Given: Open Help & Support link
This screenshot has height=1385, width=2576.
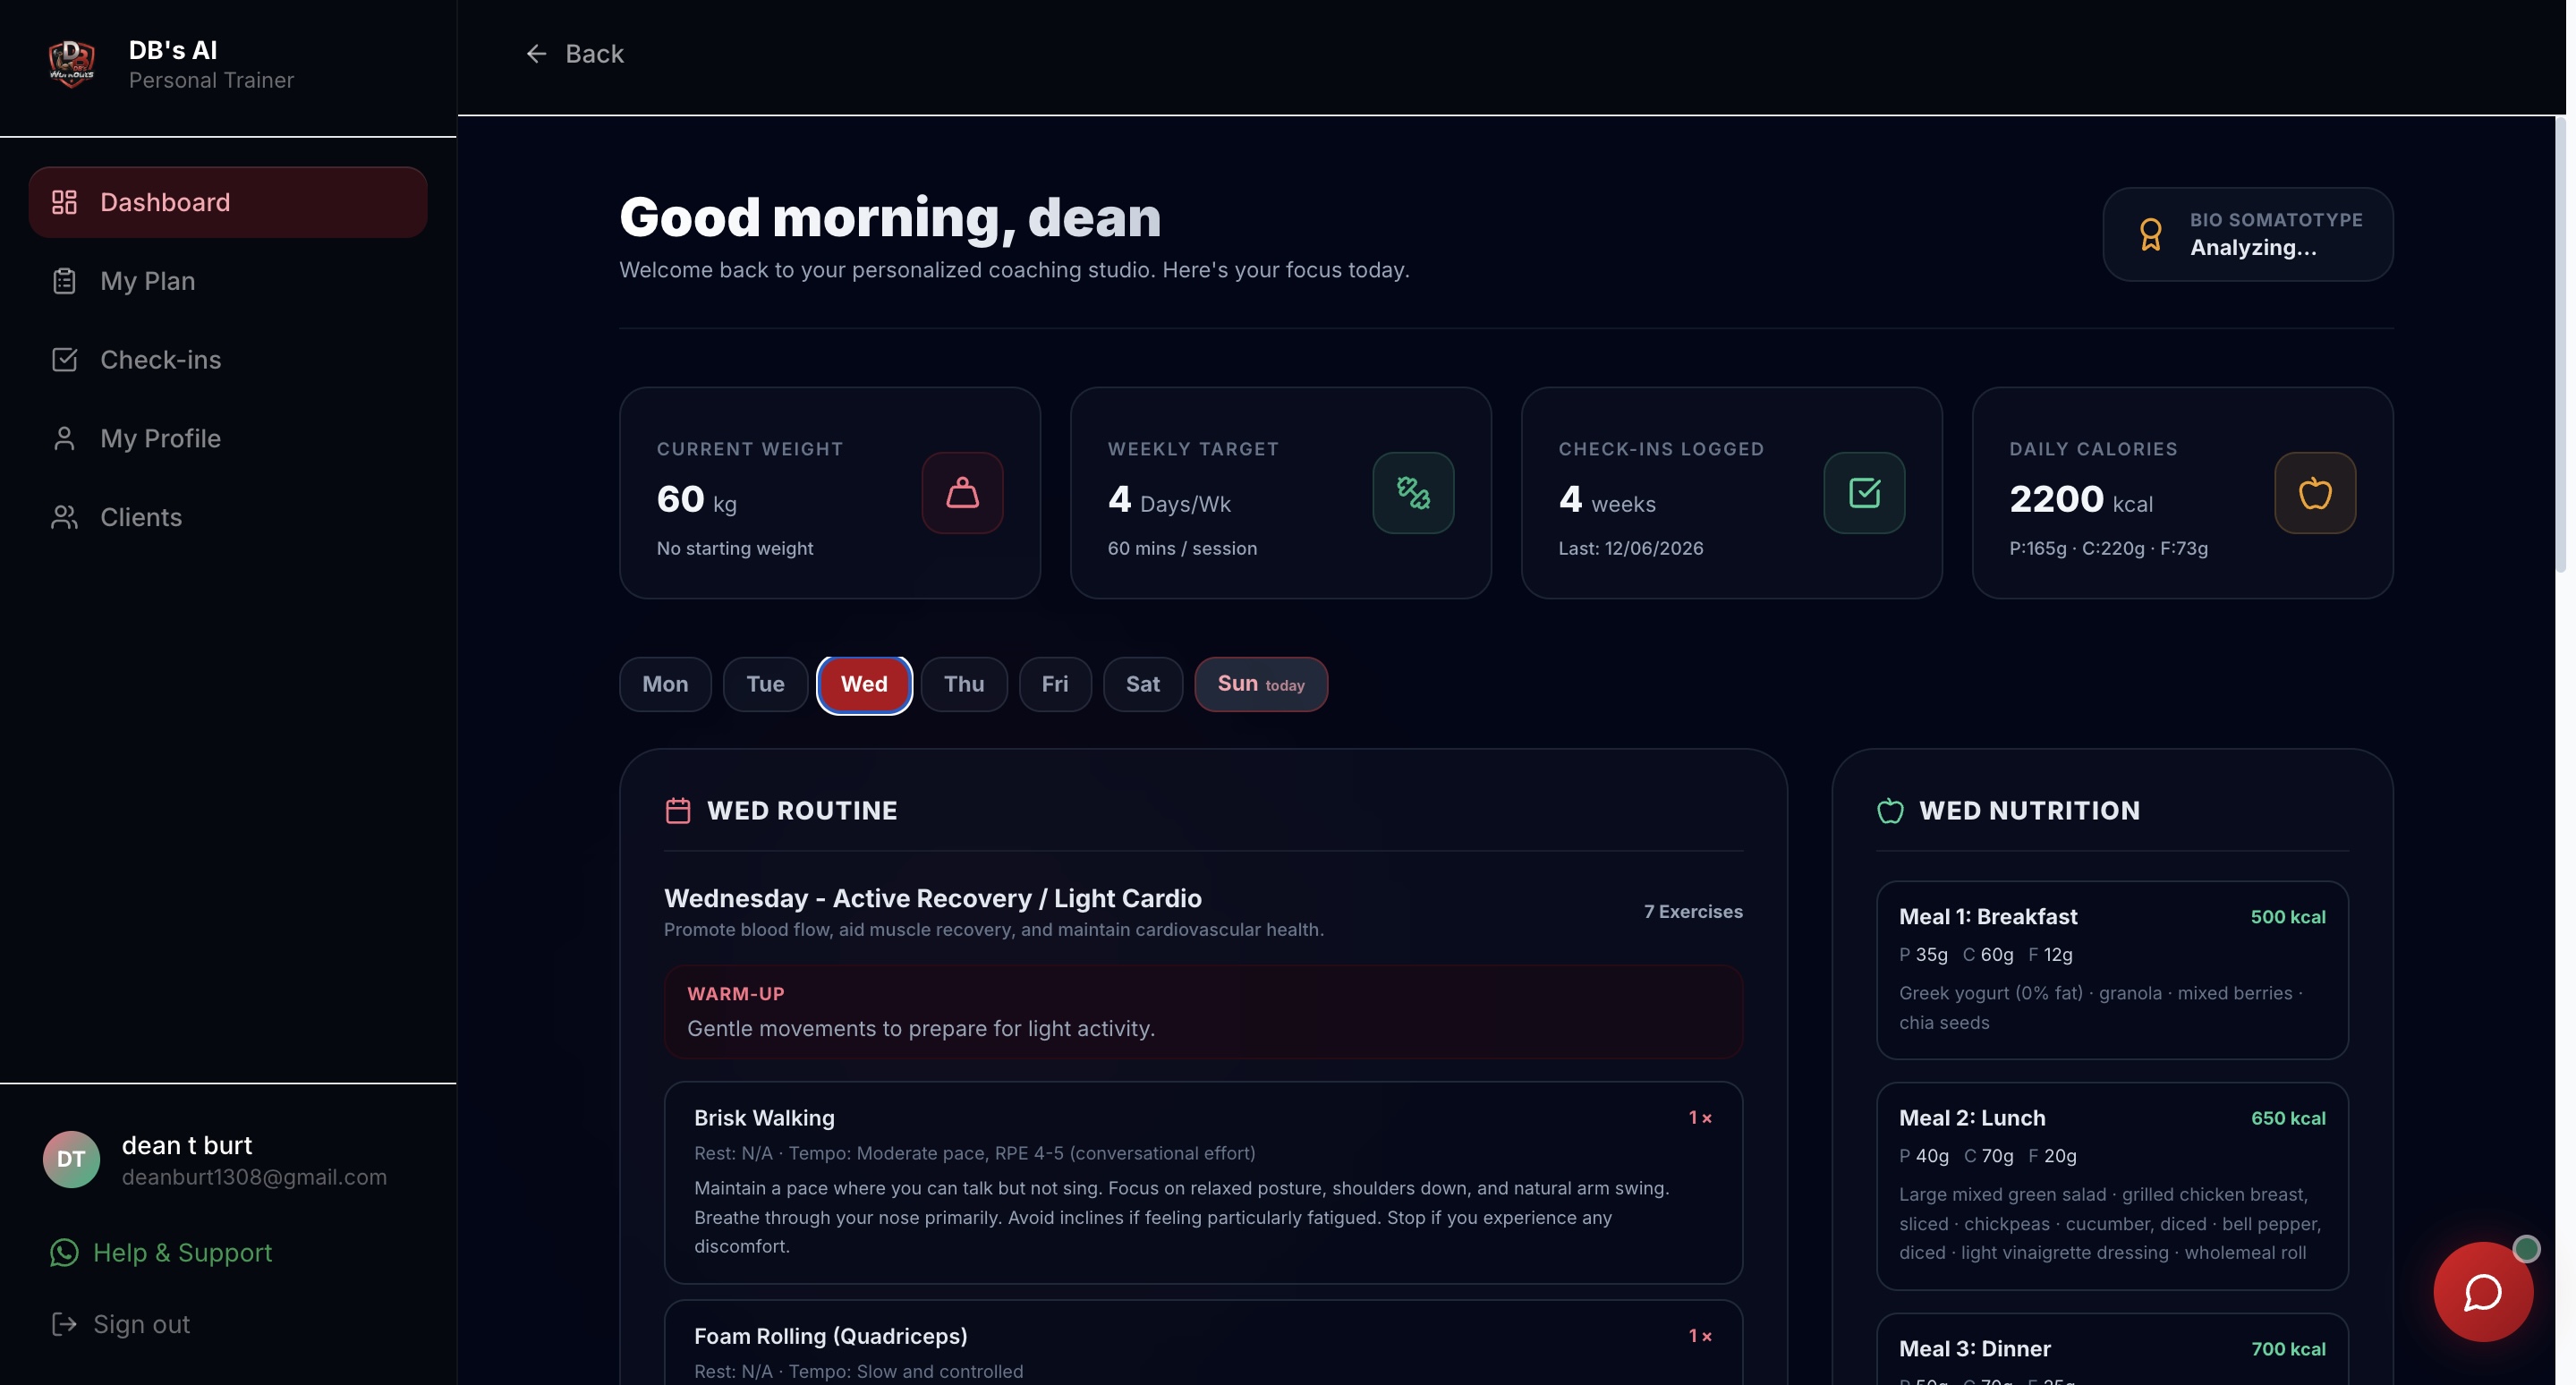Looking at the screenshot, I should tap(161, 1252).
